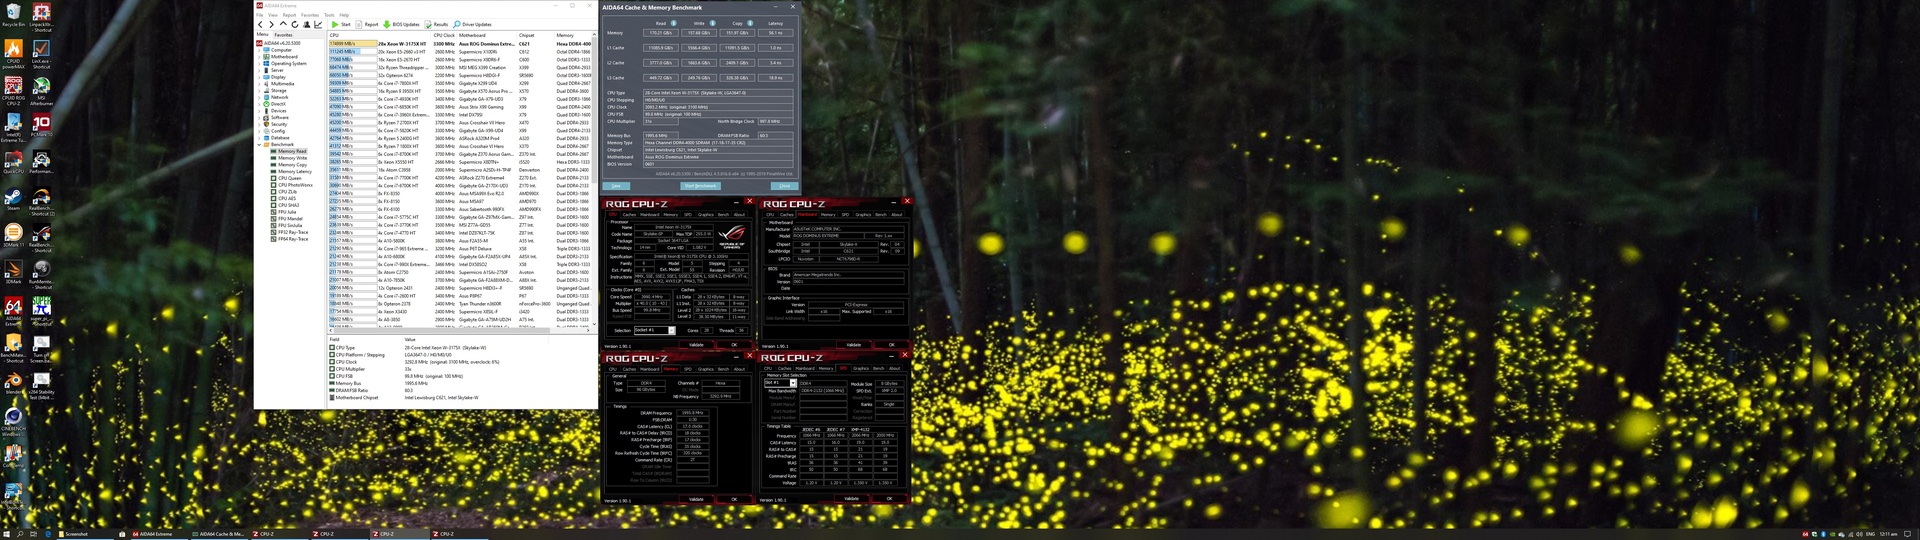Click Validate in CPU-Z Memory window
This screenshot has height=540, width=1920.
[696, 499]
